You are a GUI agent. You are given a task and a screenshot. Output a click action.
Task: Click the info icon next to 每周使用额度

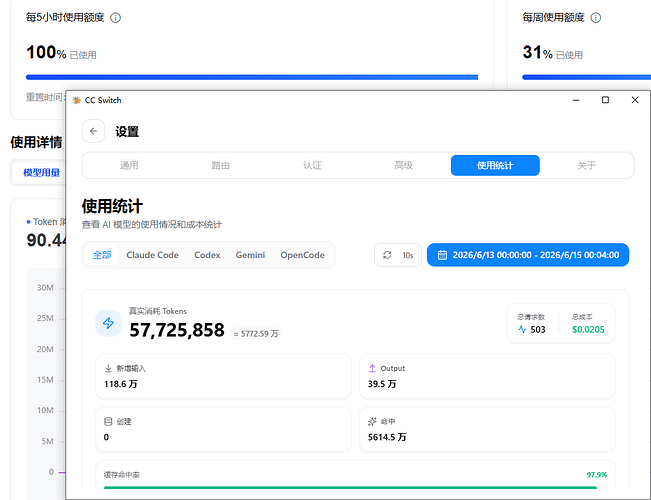tap(596, 18)
